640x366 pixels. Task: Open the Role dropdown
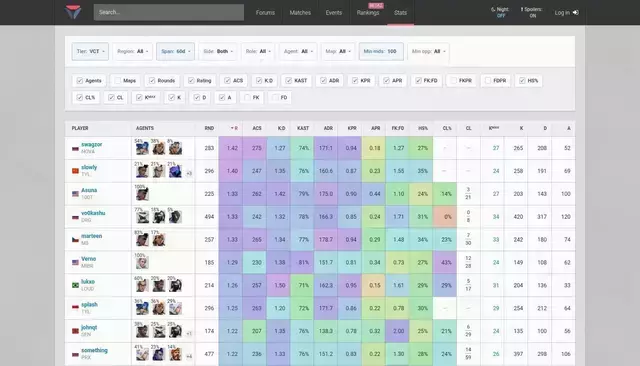coord(258,51)
